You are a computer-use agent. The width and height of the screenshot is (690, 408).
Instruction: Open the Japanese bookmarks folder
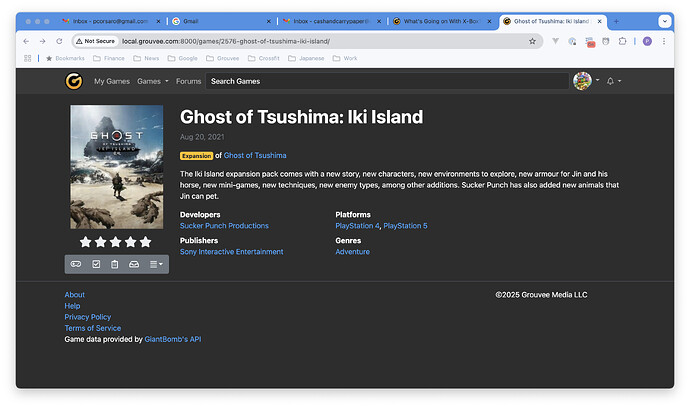pyautogui.click(x=306, y=58)
